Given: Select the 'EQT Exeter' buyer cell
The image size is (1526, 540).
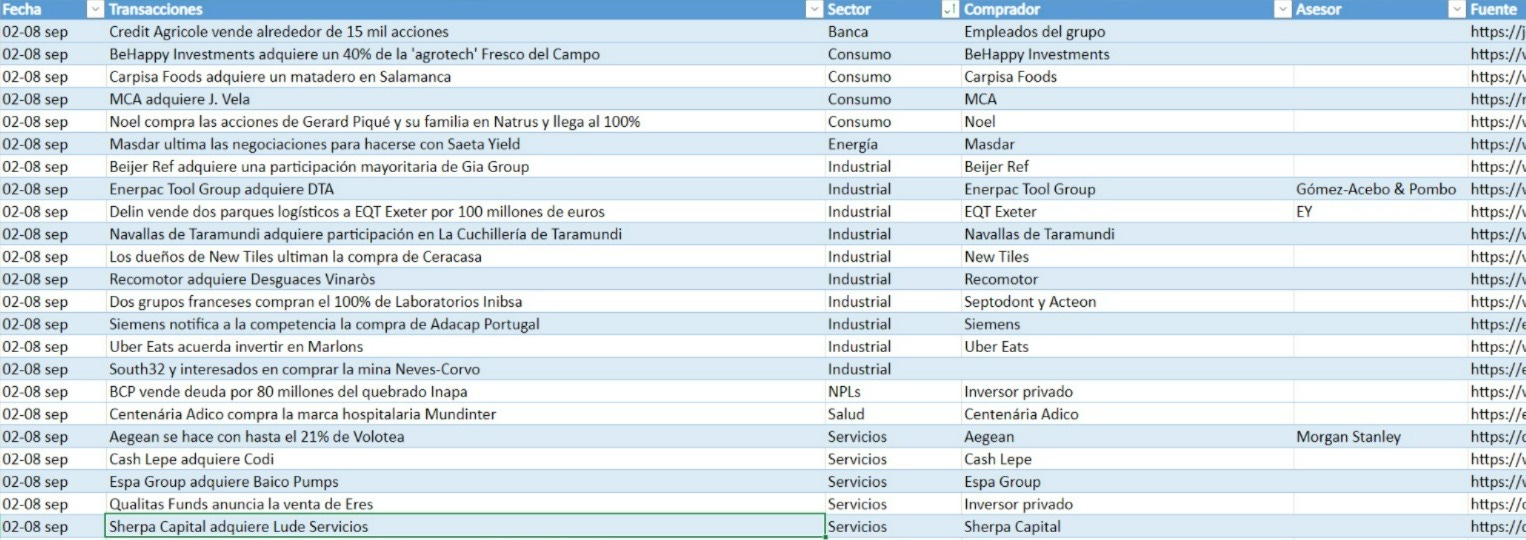Looking at the screenshot, I should pos(1126,212).
